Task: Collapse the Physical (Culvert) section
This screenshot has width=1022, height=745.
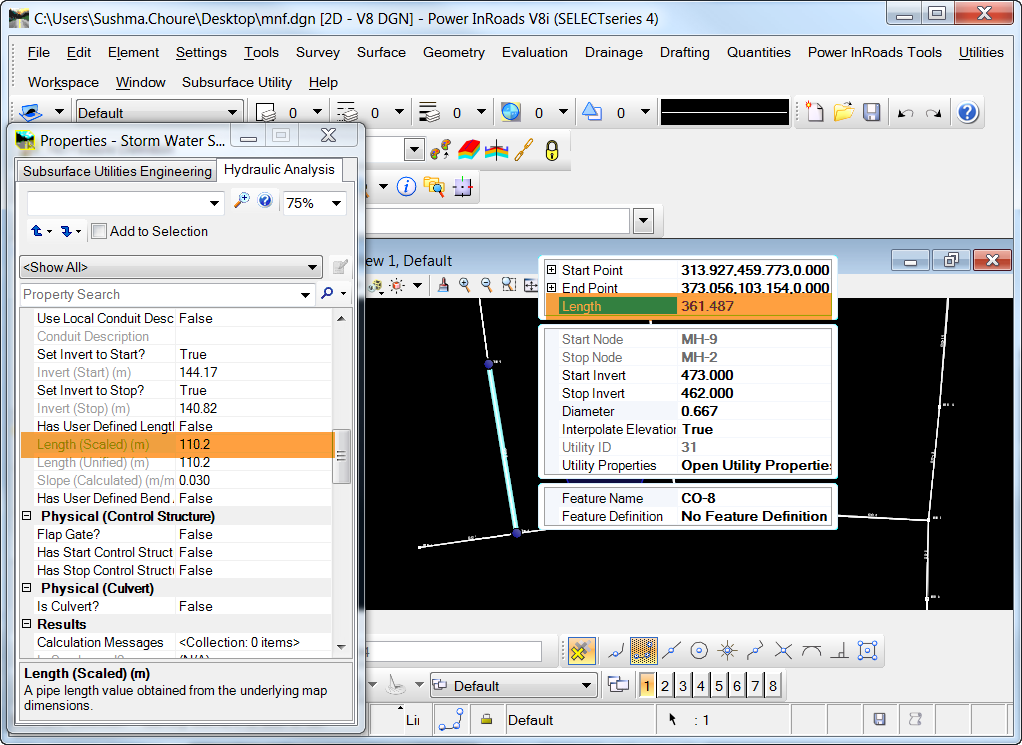Action: pos(27,587)
